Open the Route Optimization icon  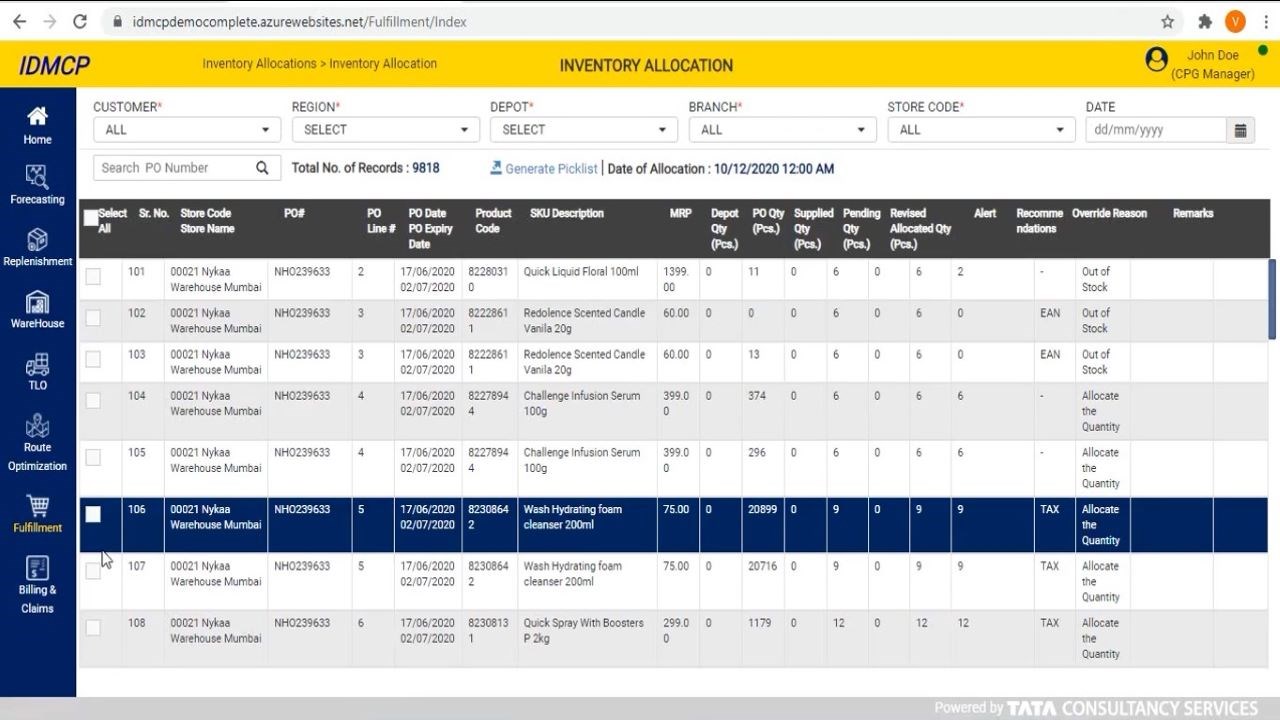pyautogui.click(x=37, y=426)
